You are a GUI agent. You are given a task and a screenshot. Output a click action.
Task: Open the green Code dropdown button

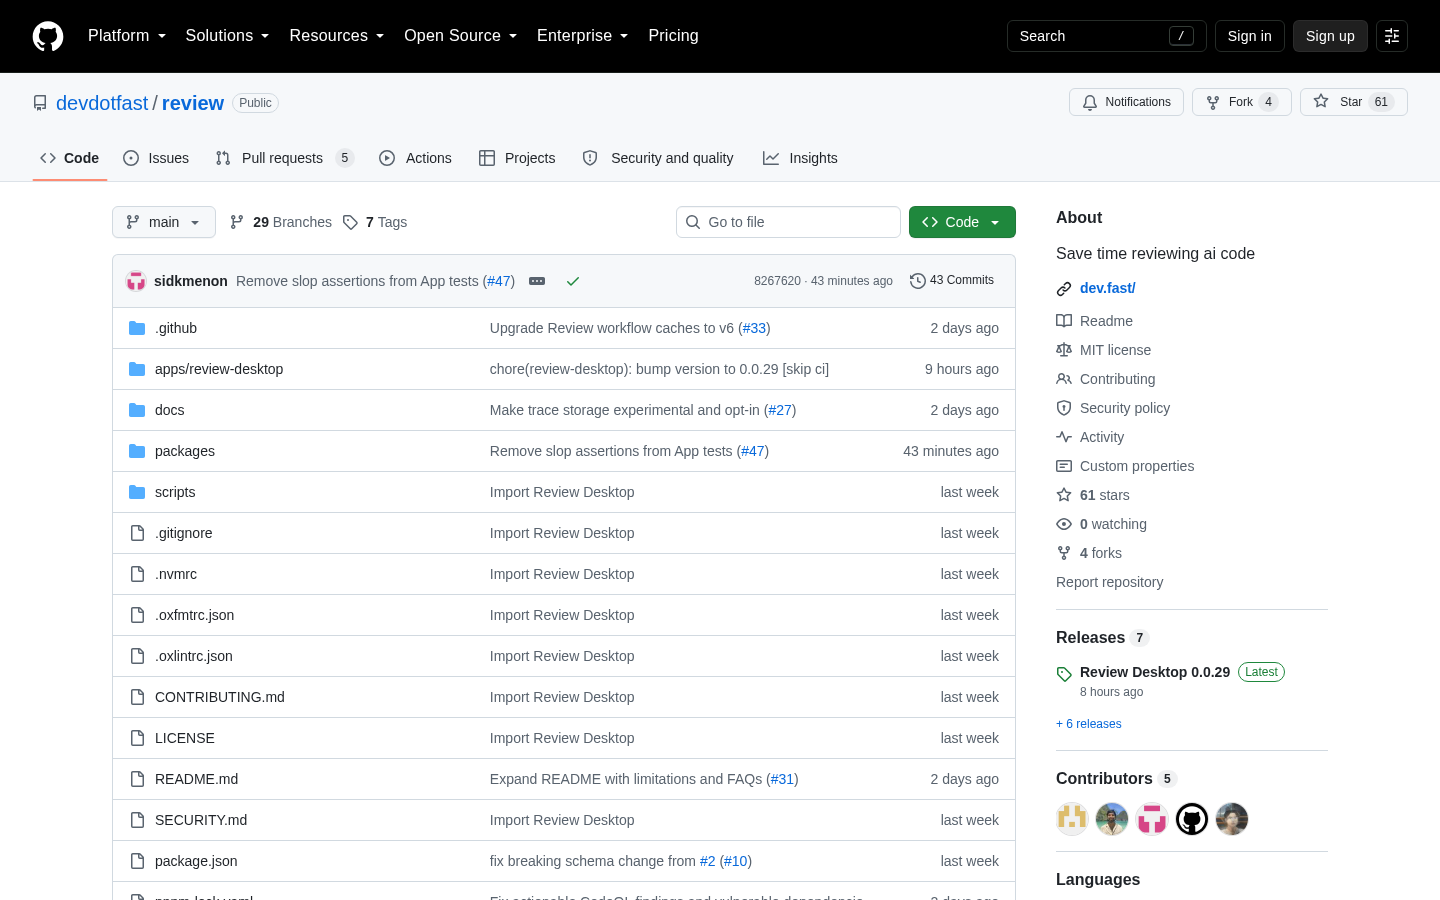pos(962,222)
